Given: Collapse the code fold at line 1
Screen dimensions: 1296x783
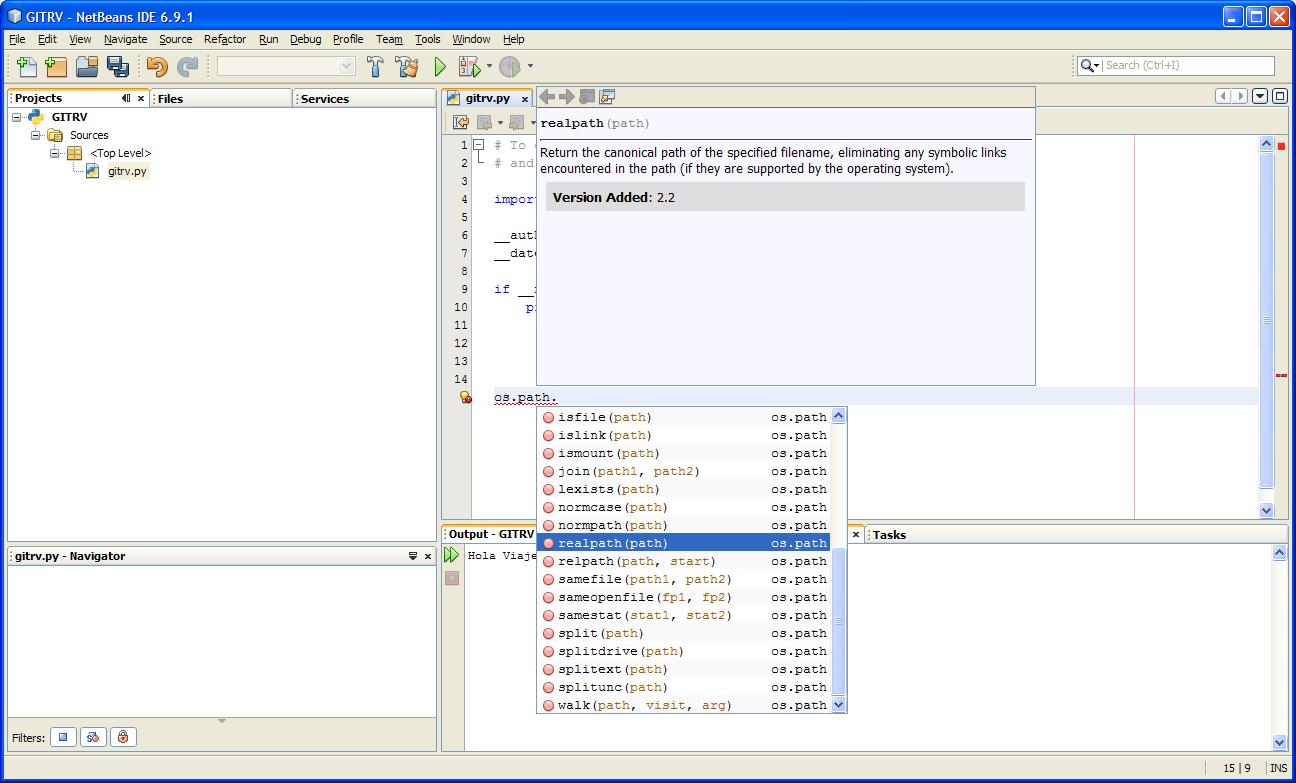Looking at the screenshot, I should pyautogui.click(x=479, y=145).
